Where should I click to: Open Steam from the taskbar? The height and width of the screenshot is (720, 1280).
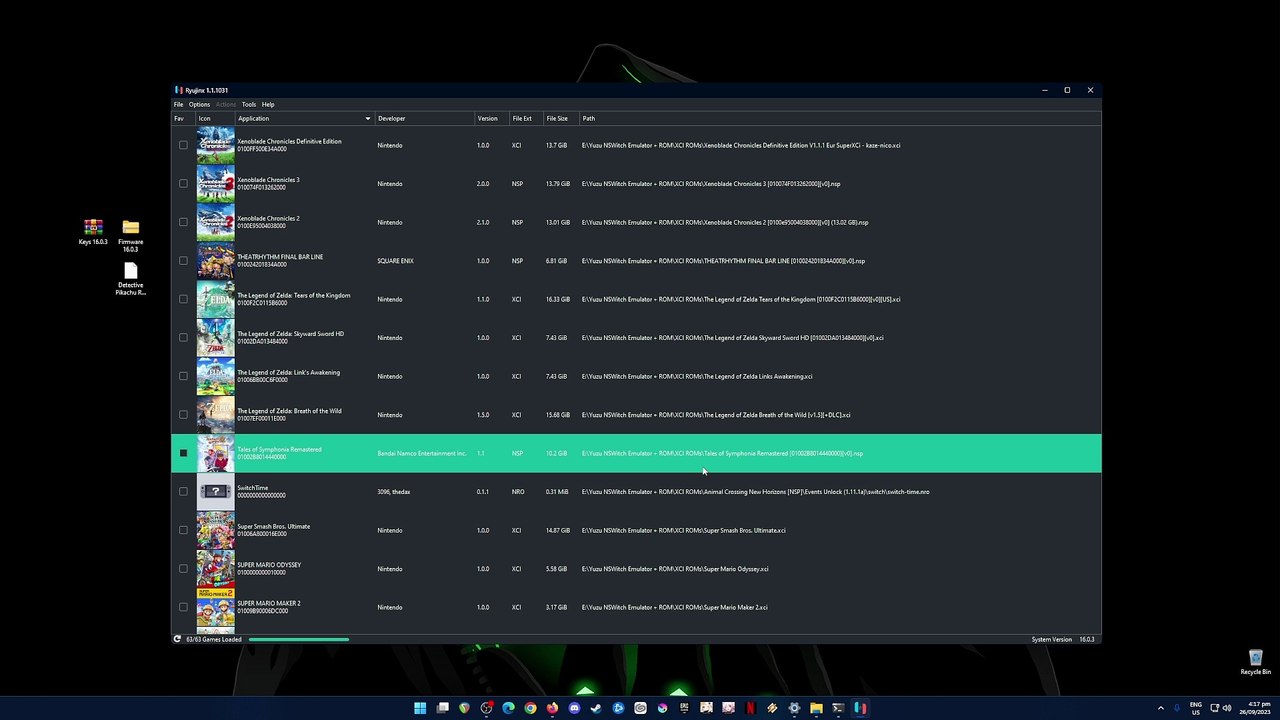pos(596,708)
